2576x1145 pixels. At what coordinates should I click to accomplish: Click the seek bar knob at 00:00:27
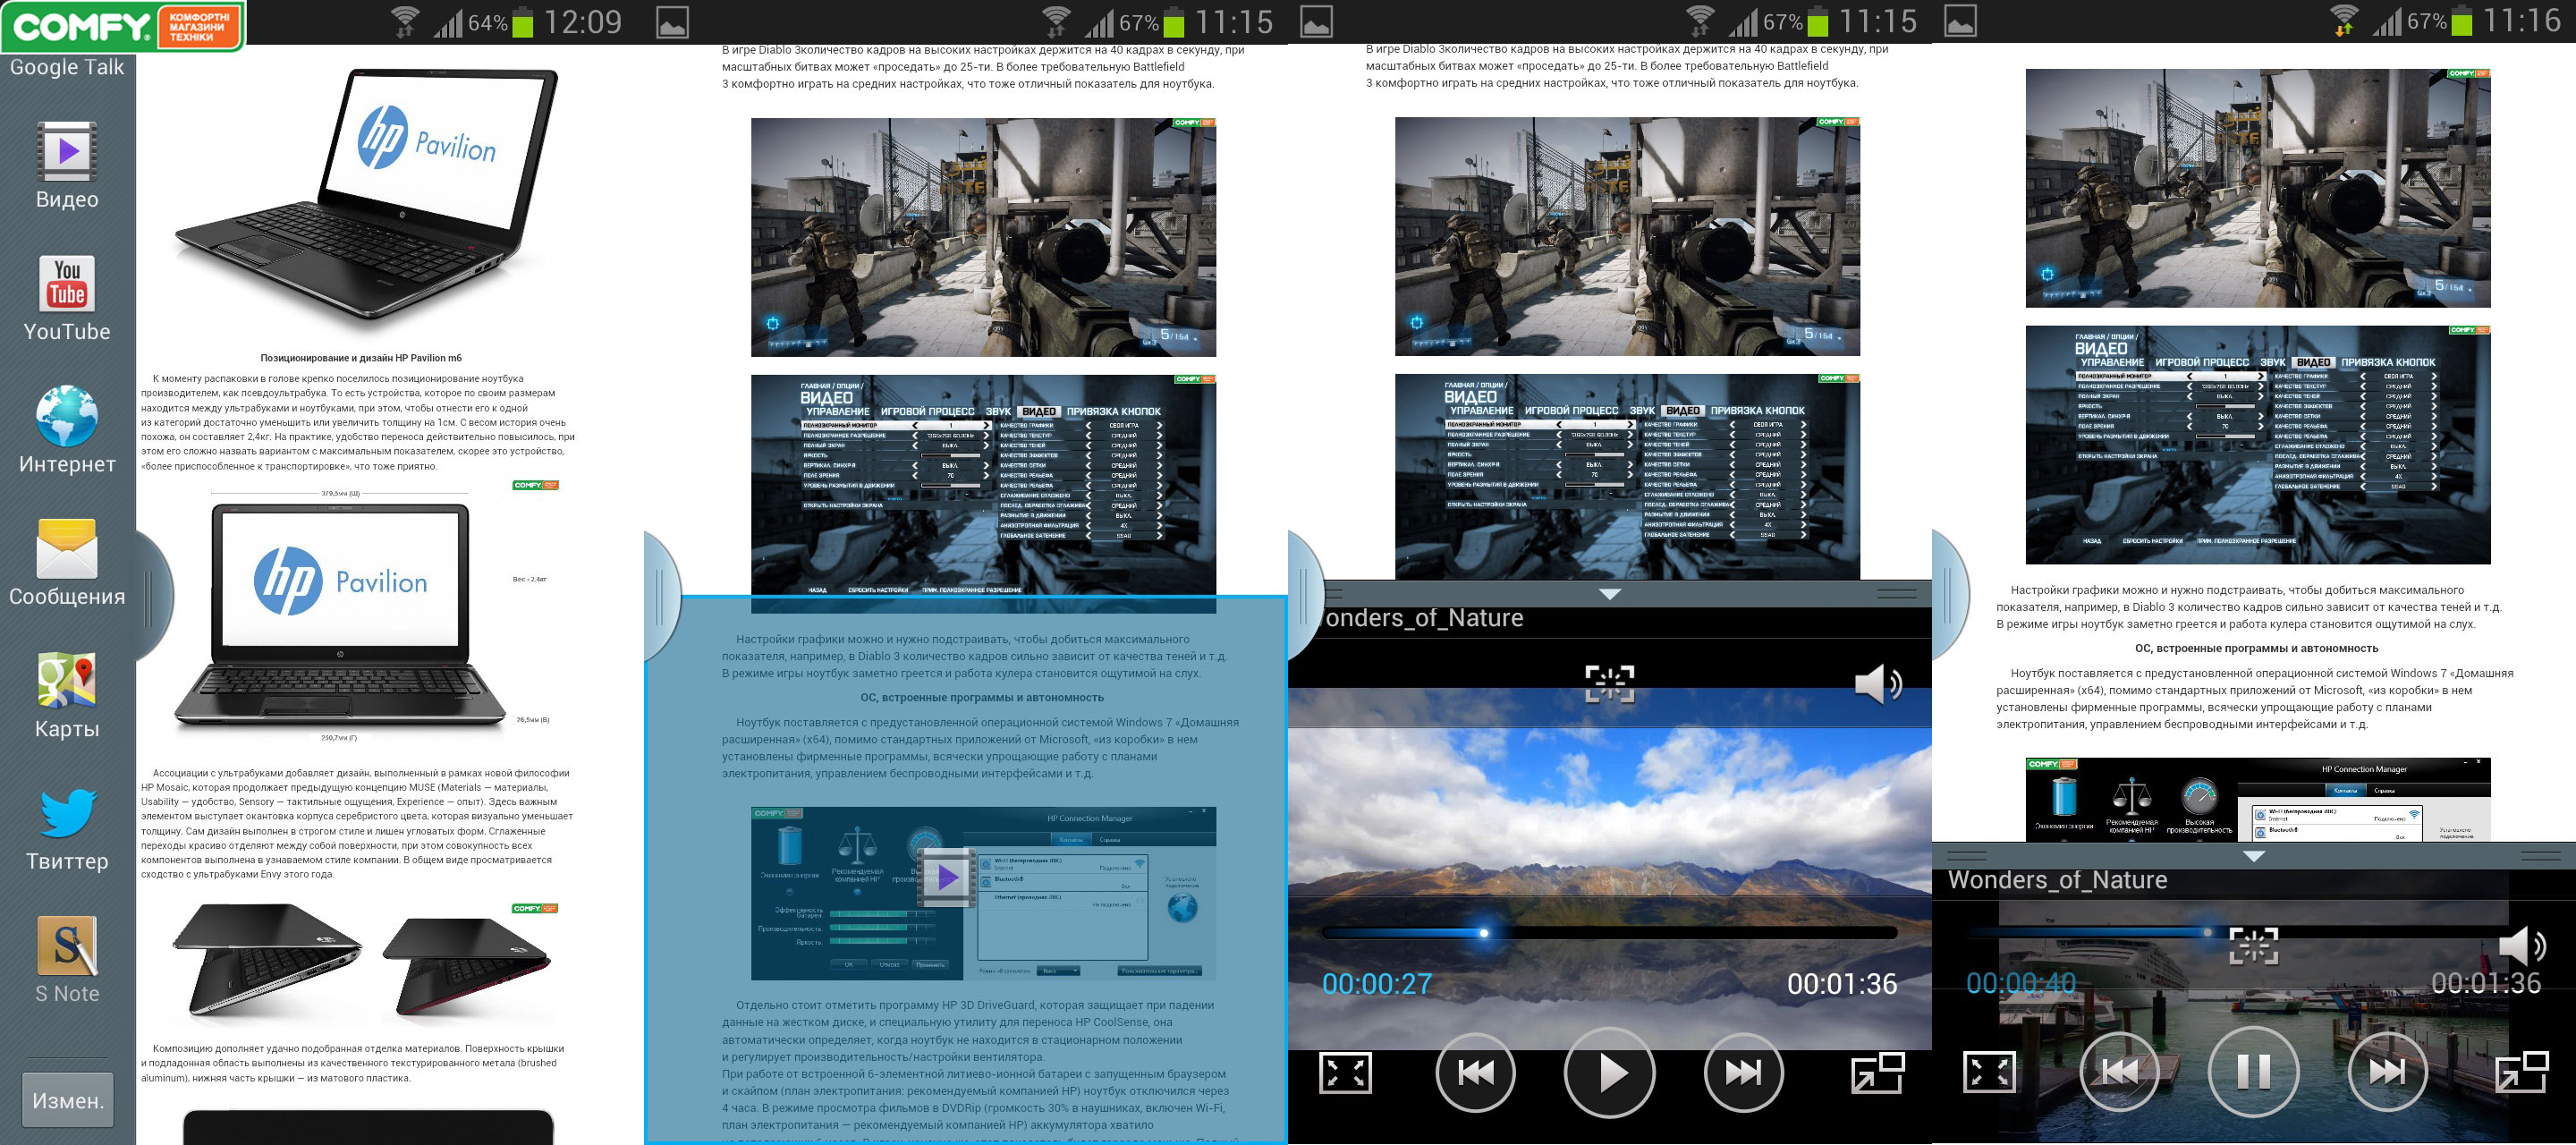tap(1484, 933)
